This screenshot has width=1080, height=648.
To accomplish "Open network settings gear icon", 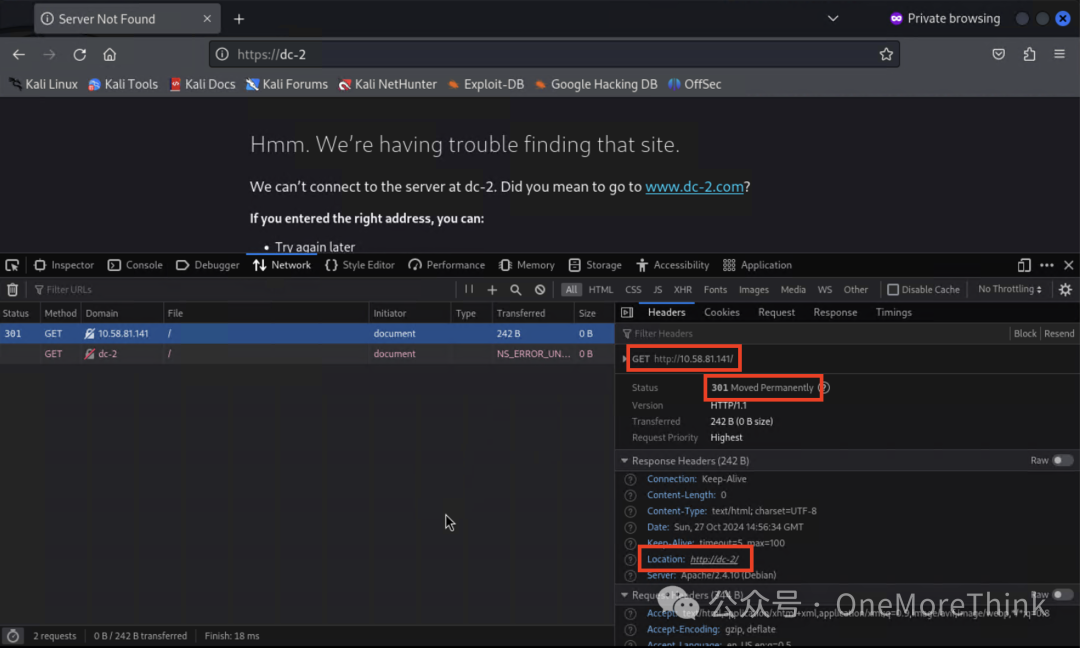I will 1066,290.
